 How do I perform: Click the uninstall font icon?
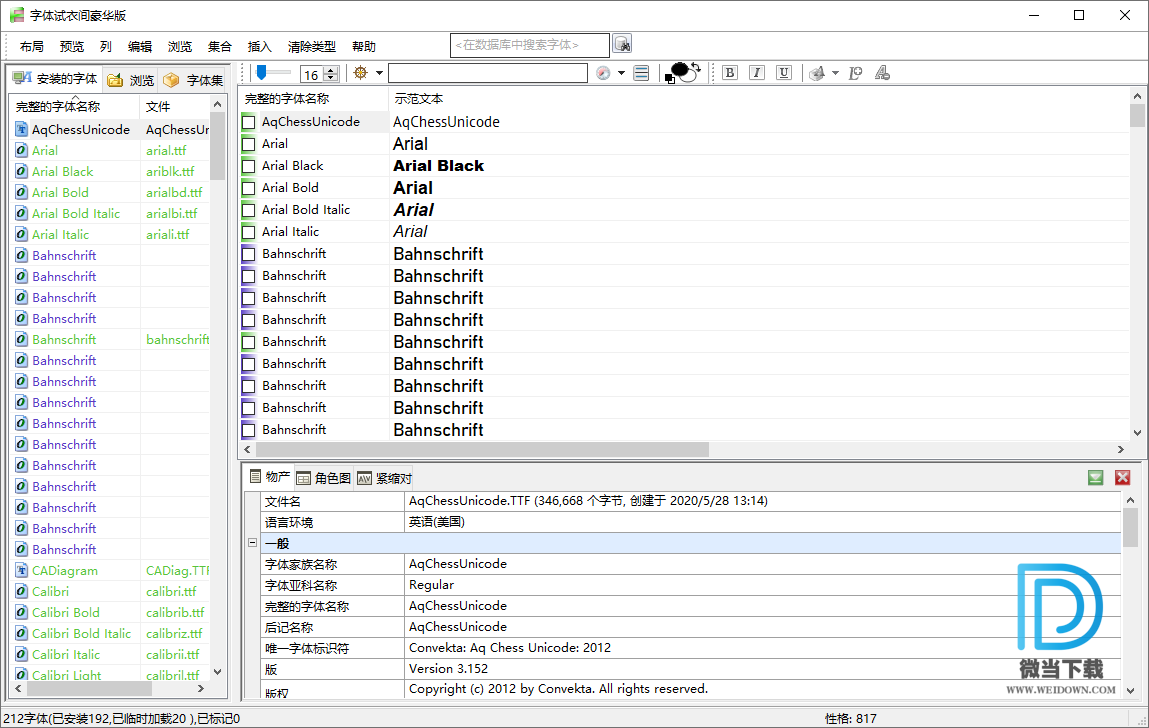(882, 73)
